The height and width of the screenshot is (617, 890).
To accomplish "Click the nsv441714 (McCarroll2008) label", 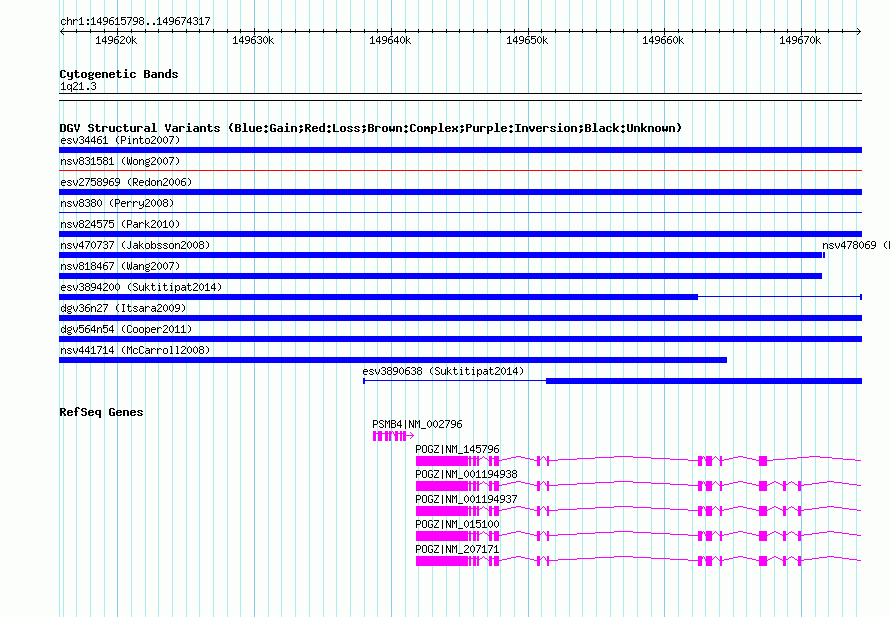I will click(135, 350).
